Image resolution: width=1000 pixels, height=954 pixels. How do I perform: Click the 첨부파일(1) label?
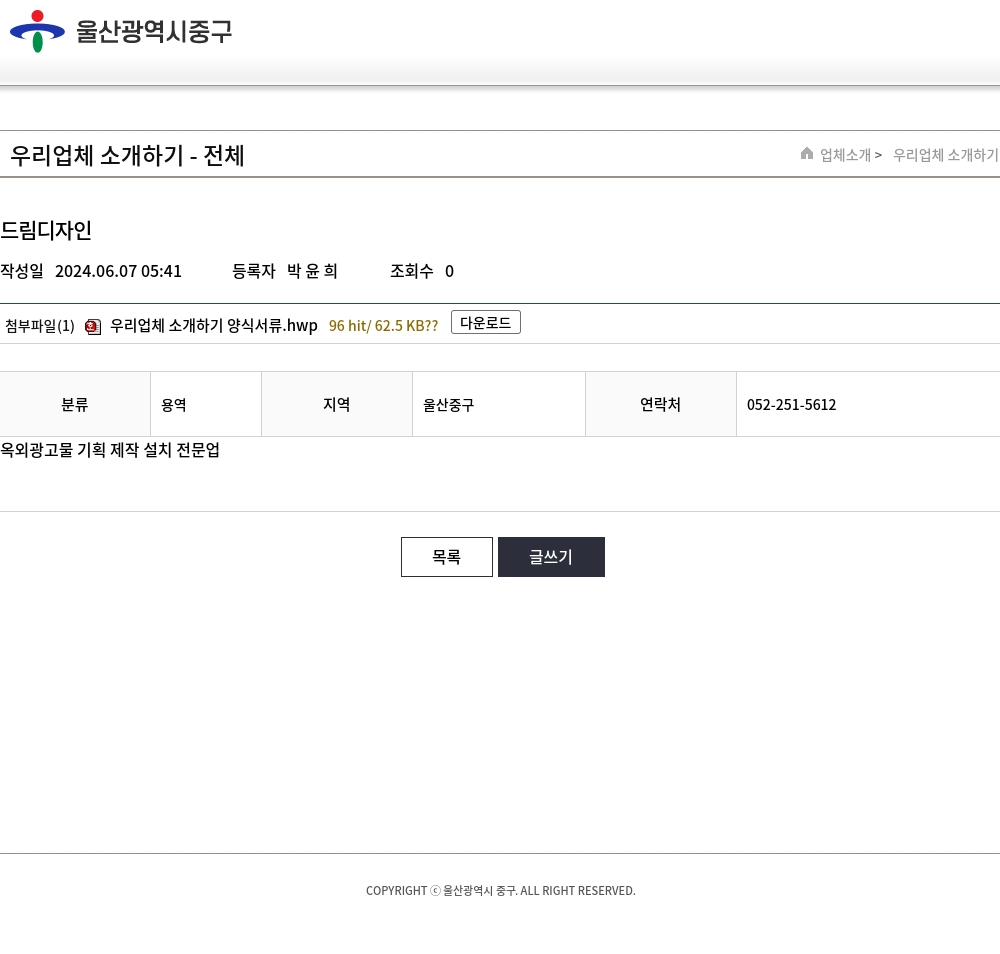point(40,327)
